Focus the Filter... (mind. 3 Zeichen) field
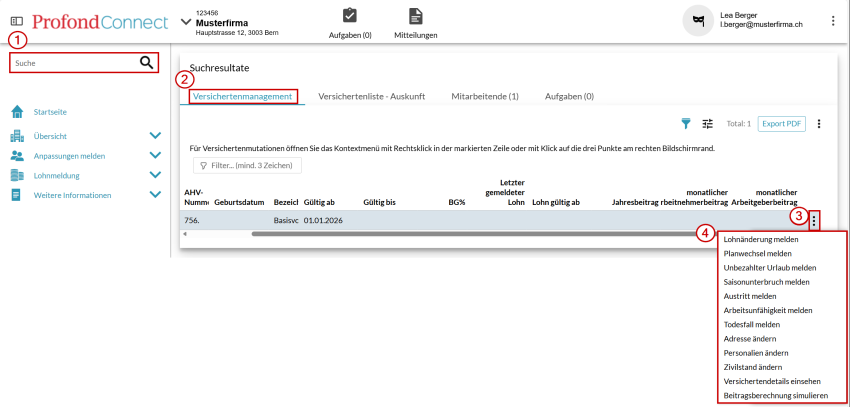Viewport: 850px width, 407px height. pyautogui.click(x=247, y=165)
